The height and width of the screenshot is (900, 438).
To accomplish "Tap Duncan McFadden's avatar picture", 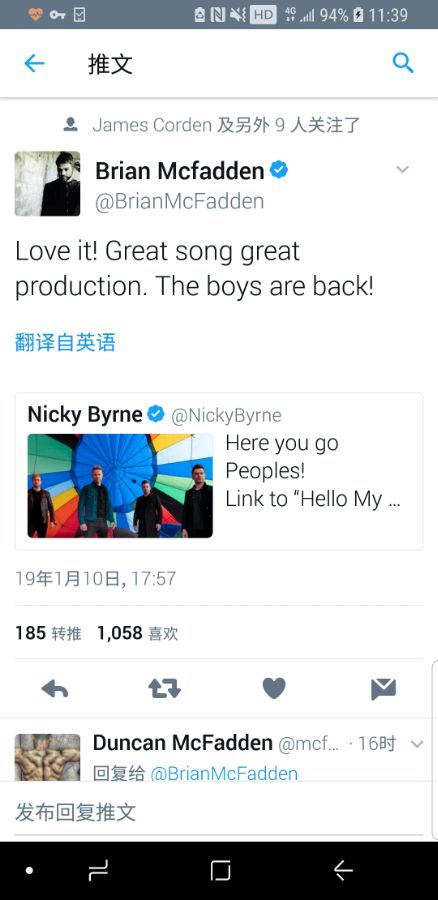I will pos(48,757).
